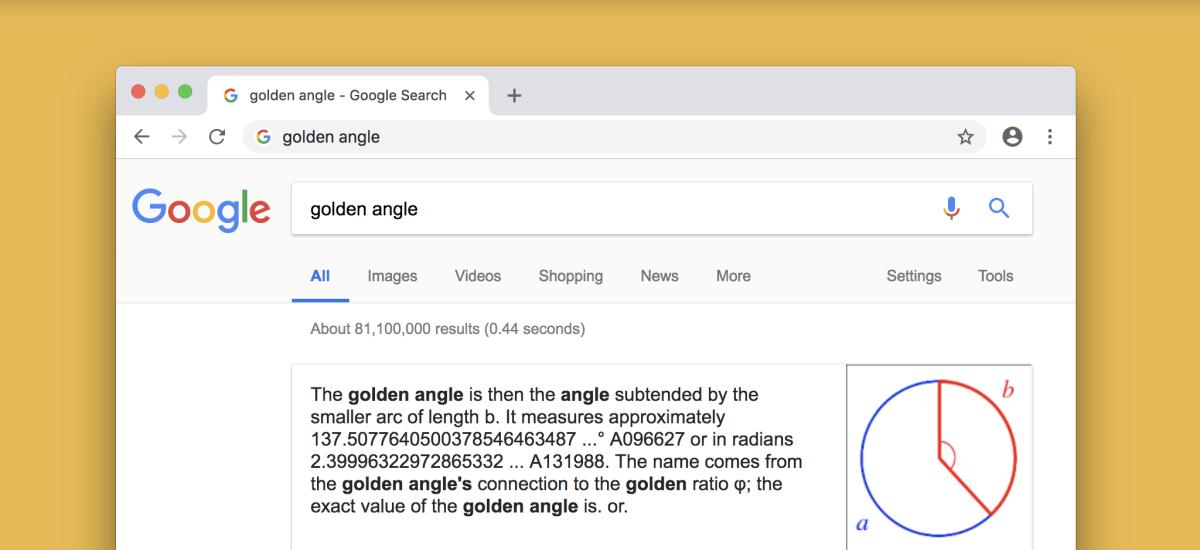Reload the page
1200x550 pixels.
click(x=216, y=137)
